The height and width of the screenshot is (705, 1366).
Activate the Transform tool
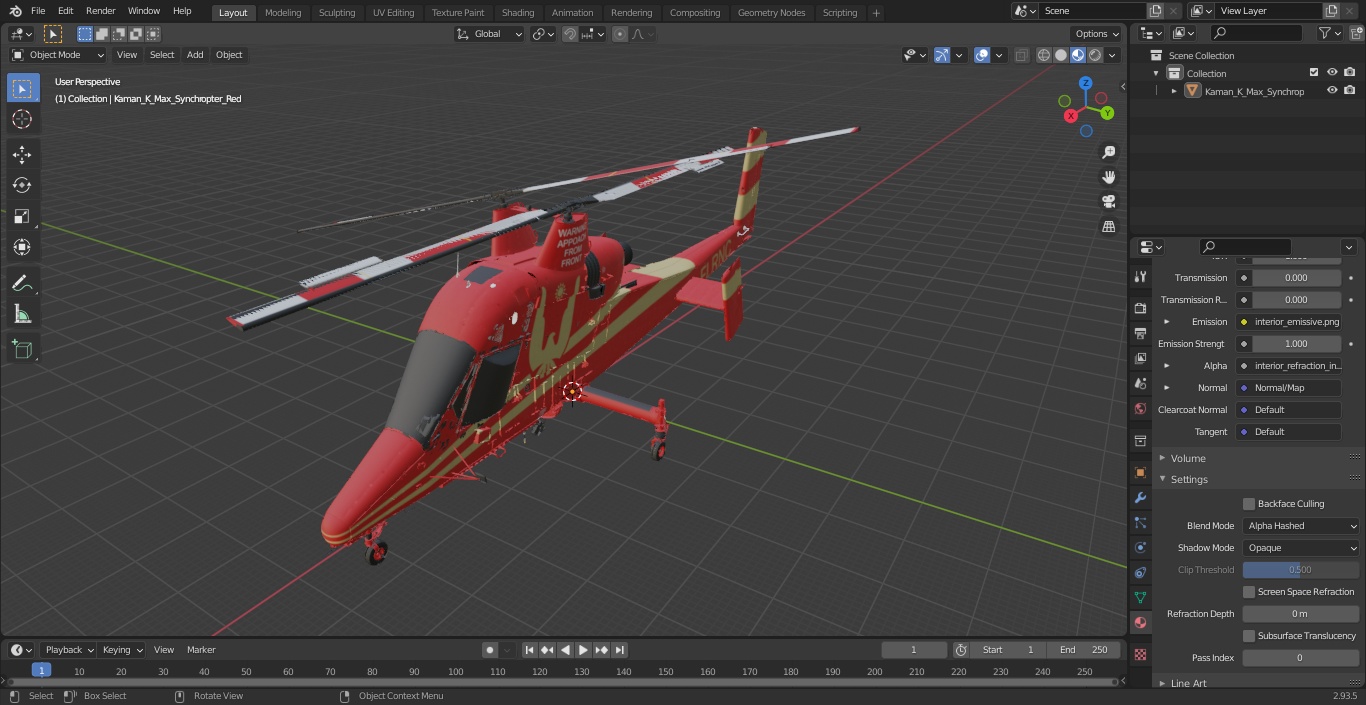tap(22, 247)
